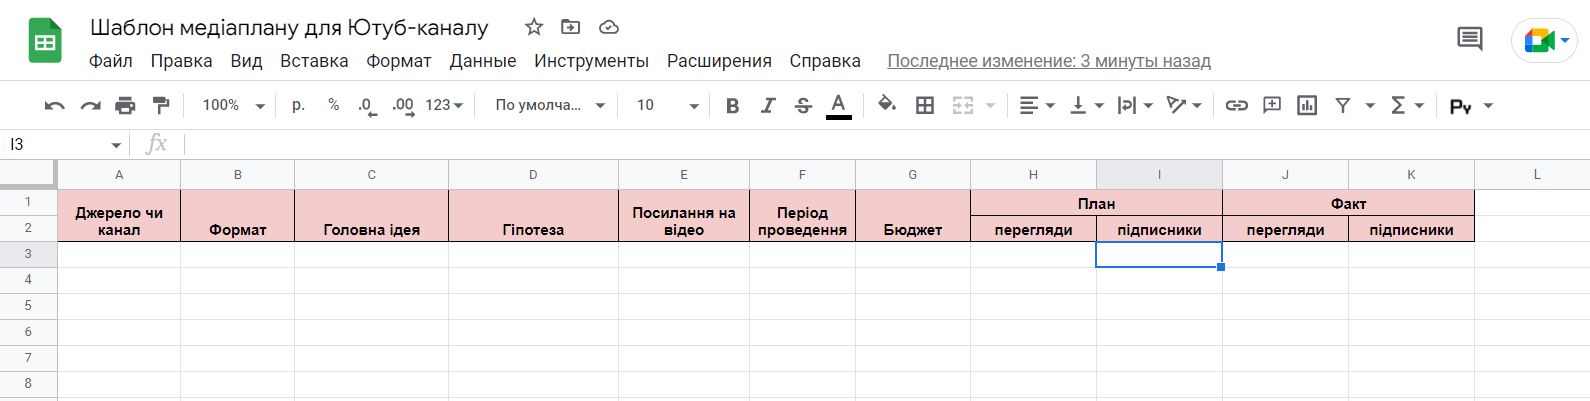This screenshot has width=1590, height=401.
Task: Open the fill color bucket tool
Action: [887, 104]
